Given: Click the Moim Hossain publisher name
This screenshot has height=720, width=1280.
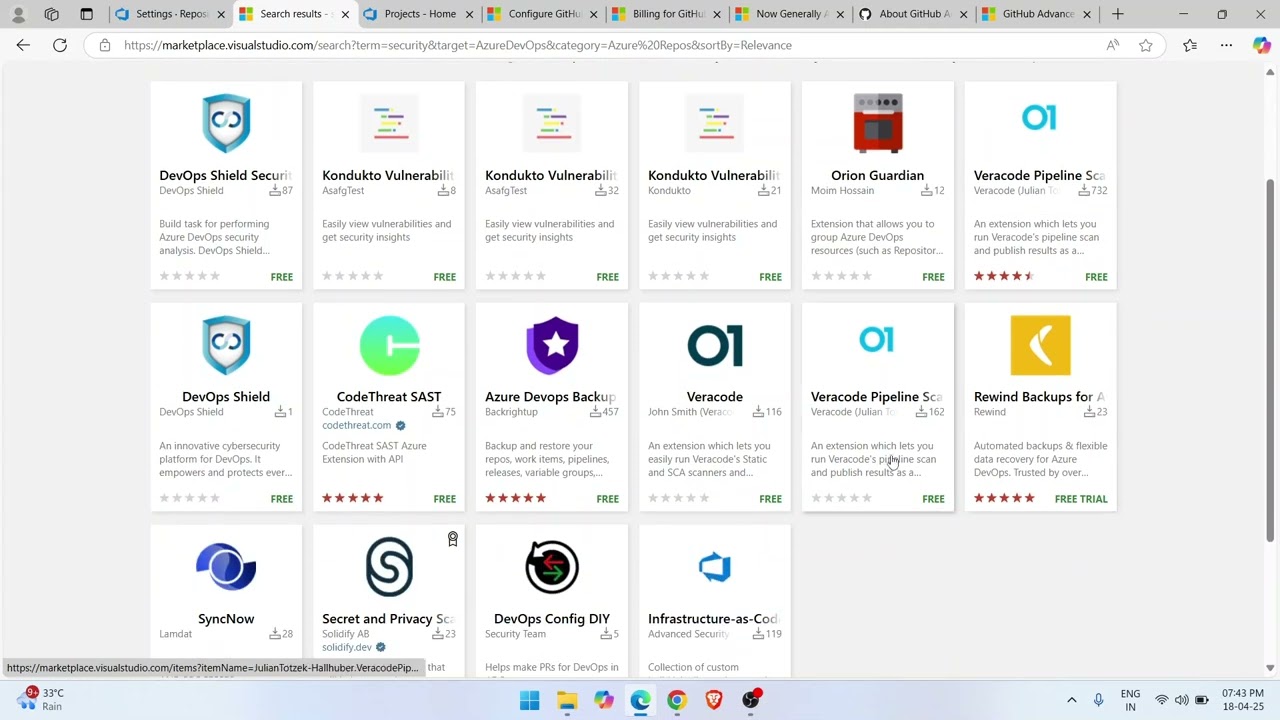Looking at the screenshot, I should [x=842, y=190].
